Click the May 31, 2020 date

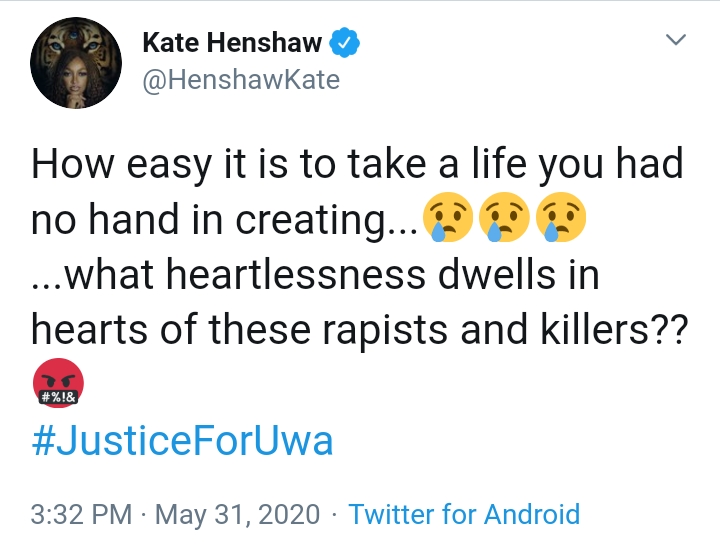[x=237, y=514]
